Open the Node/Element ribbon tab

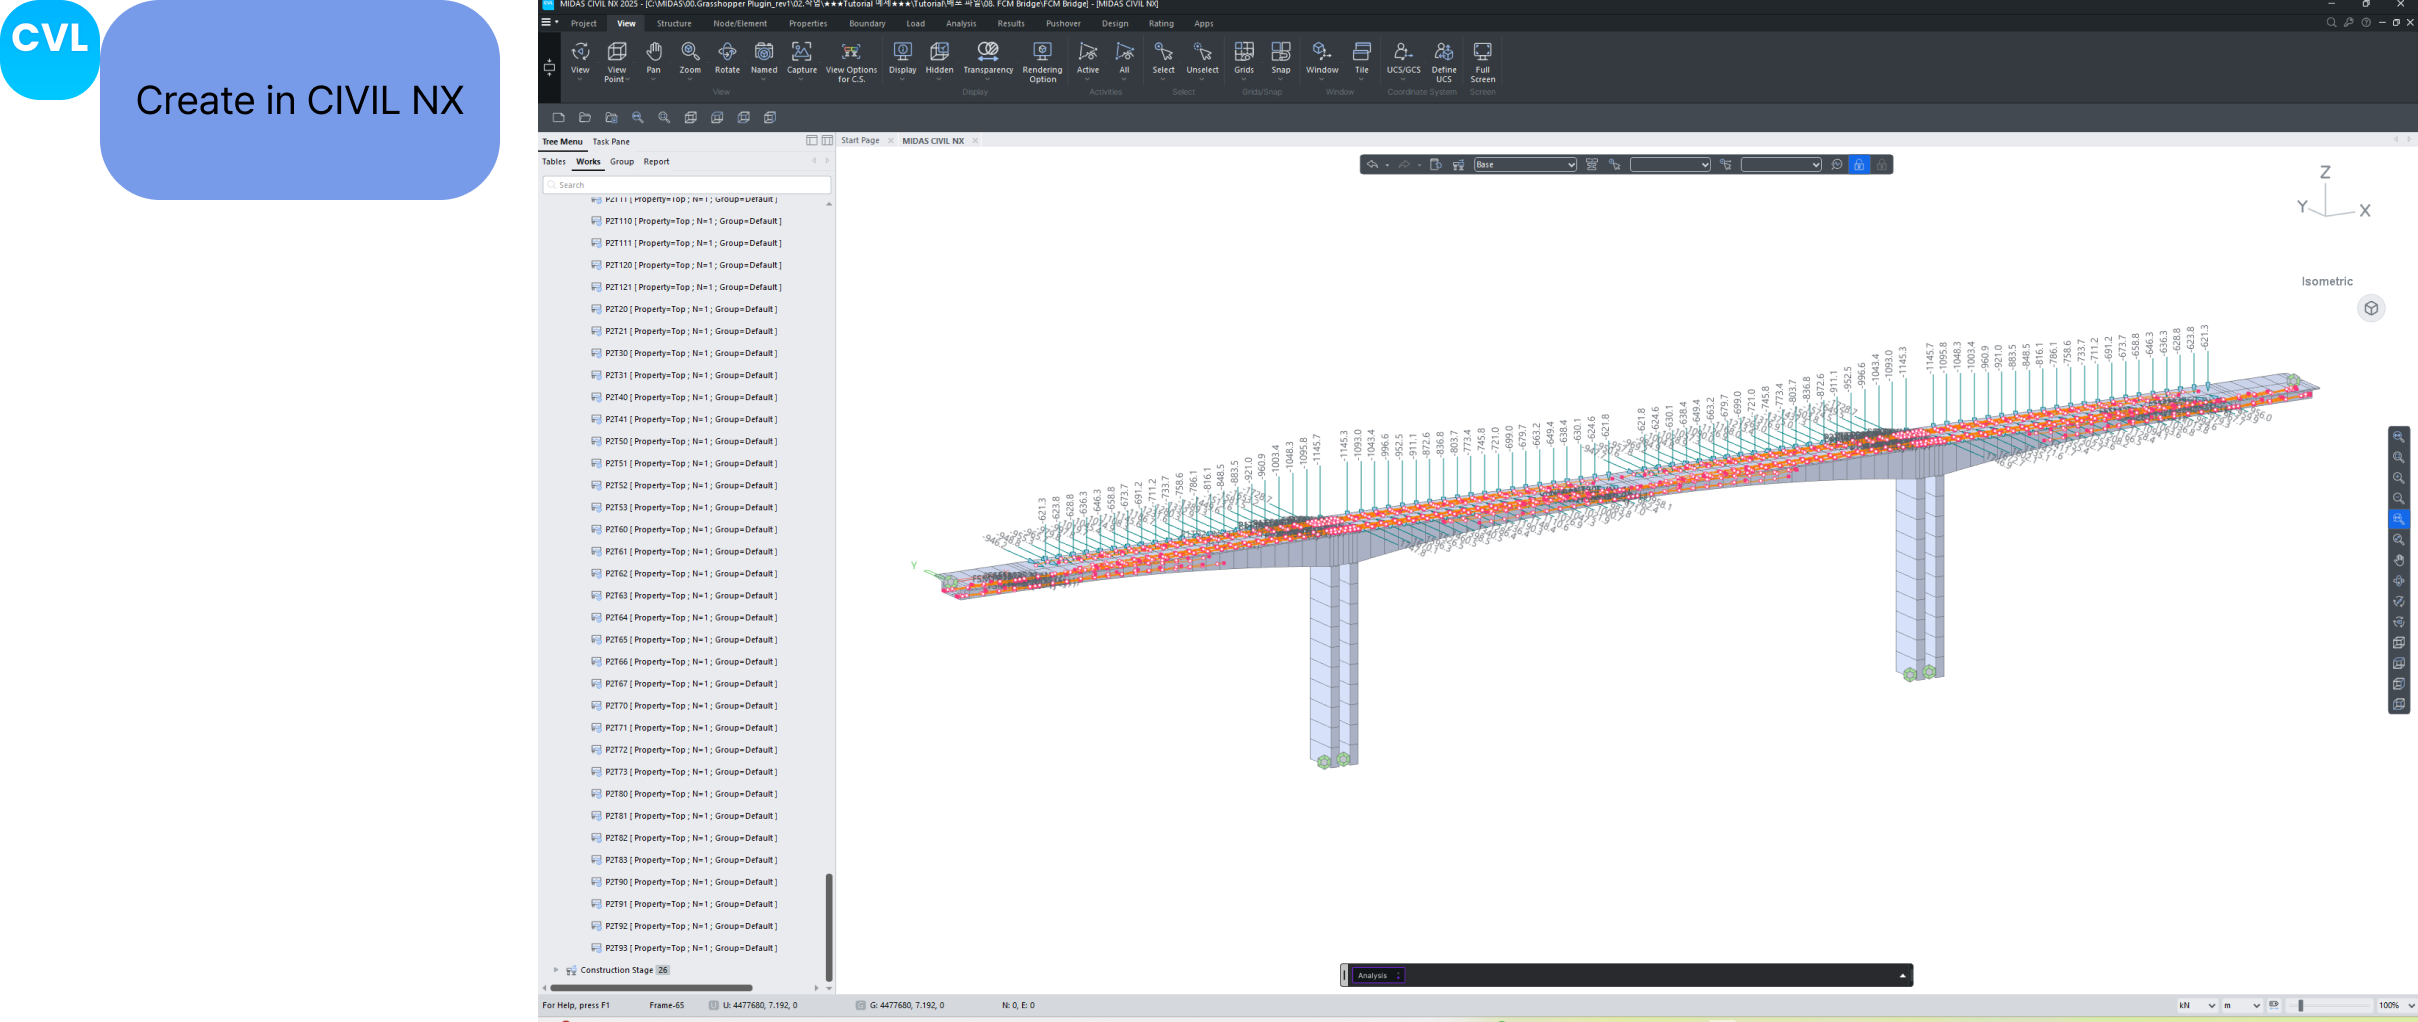pos(740,23)
